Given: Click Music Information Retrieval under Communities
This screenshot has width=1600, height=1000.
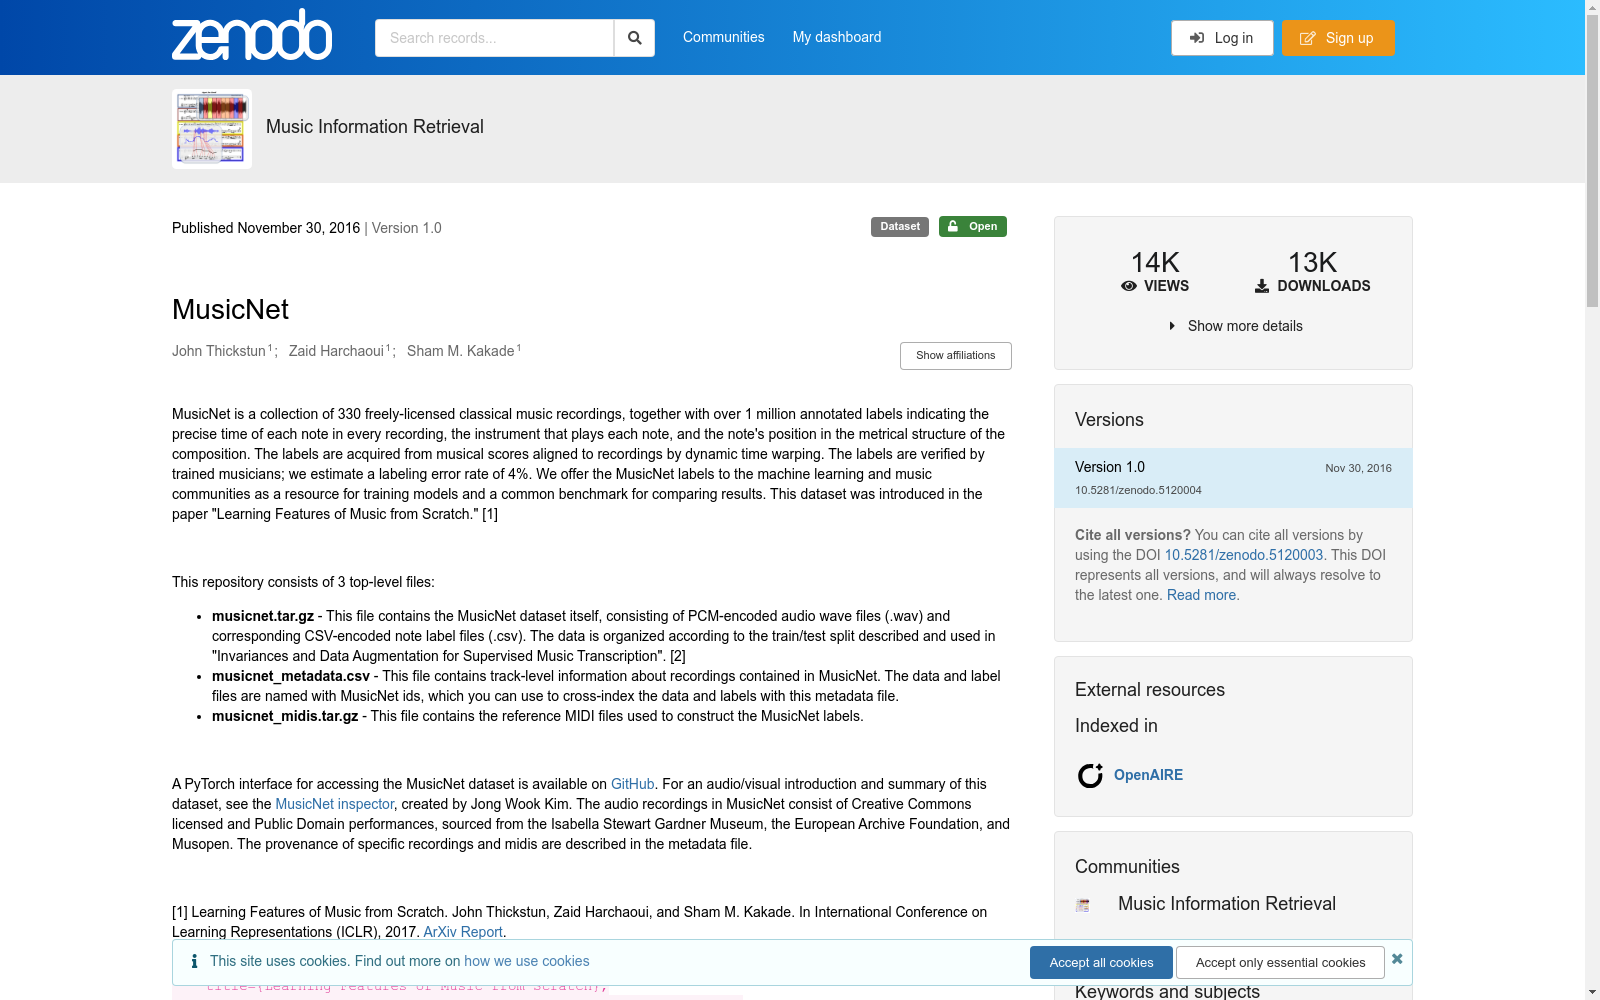Looking at the screenshot, I should tap(1227, 904).
